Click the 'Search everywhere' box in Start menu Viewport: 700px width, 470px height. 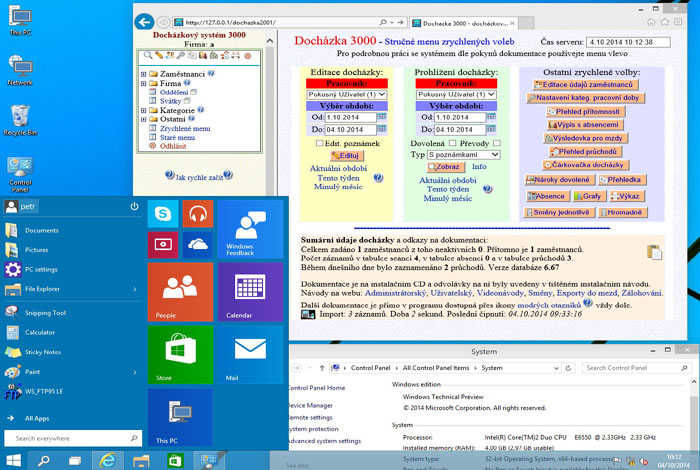point(73,438)
